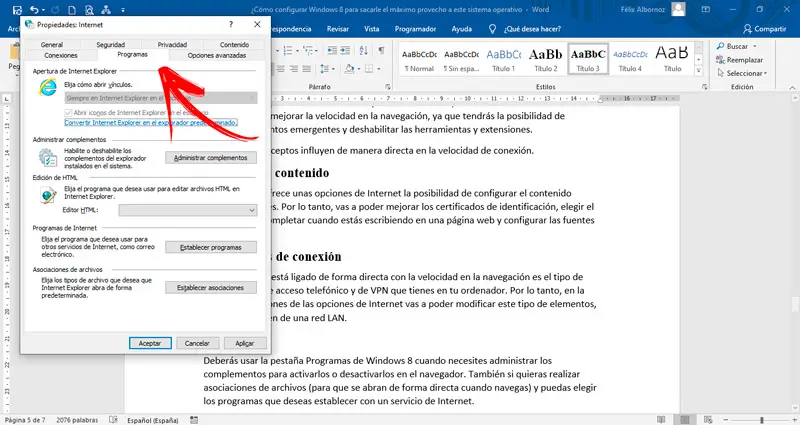Open the Undo history dropdown arrow
The height and width of the screenshot is (425, 800).
pyautogui.click(x=43, y=10)
